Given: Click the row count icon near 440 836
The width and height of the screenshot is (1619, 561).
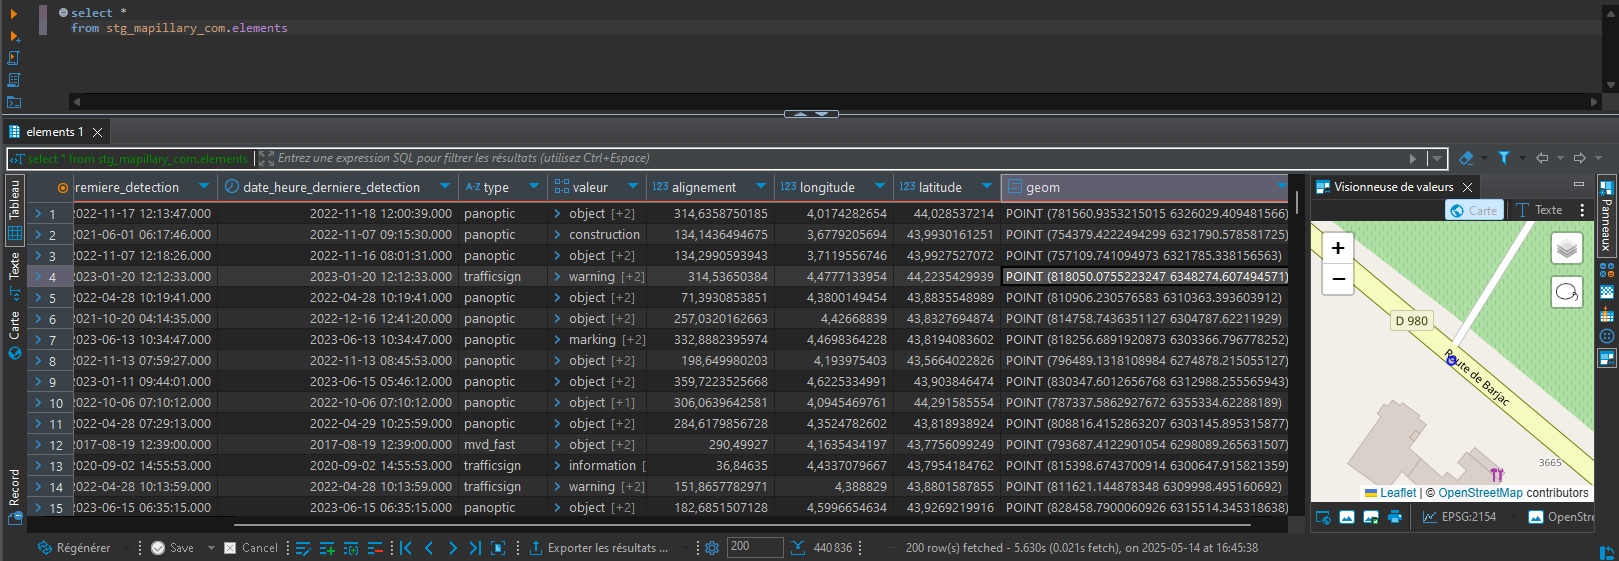Looking at the screenshot, I should click(x=798, y=548).
